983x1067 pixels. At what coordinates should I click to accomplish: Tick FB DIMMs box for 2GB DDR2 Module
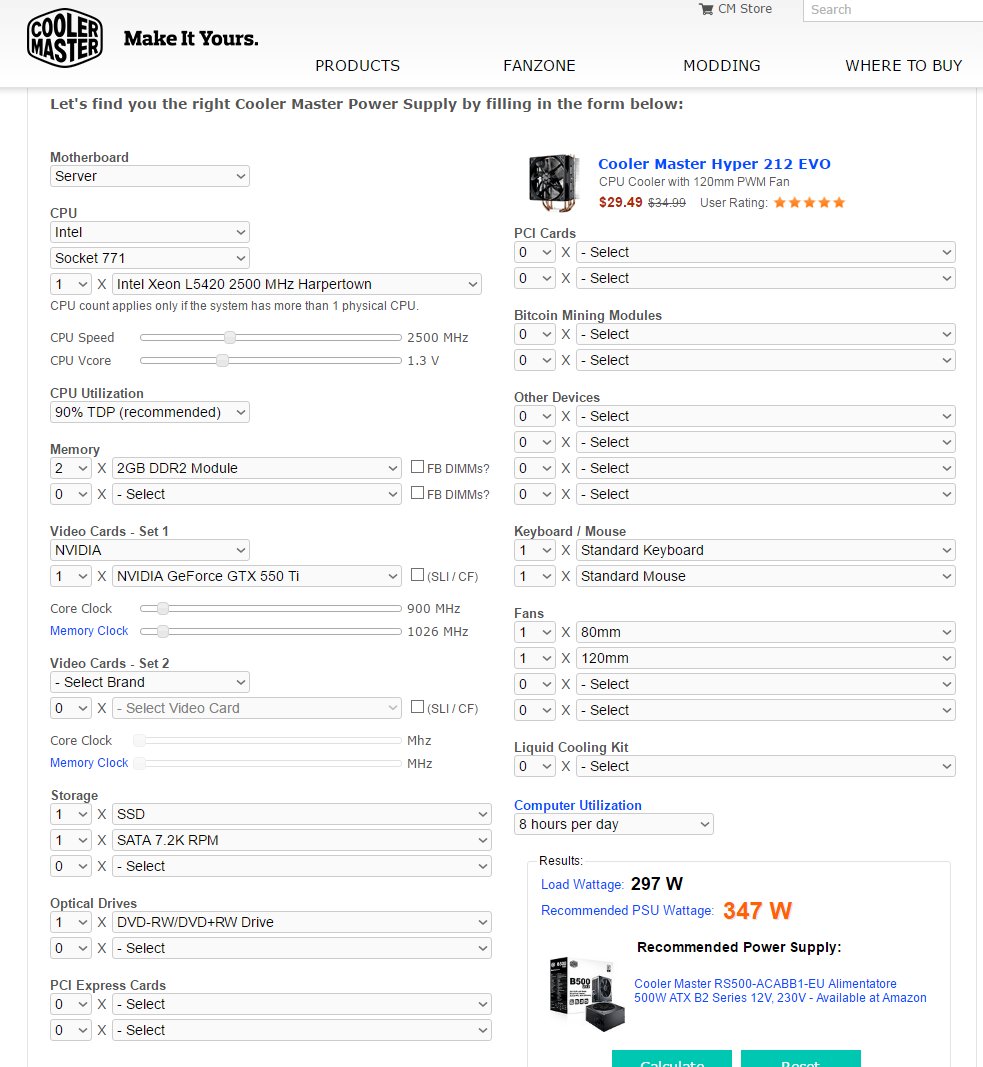tap(418, 467)
